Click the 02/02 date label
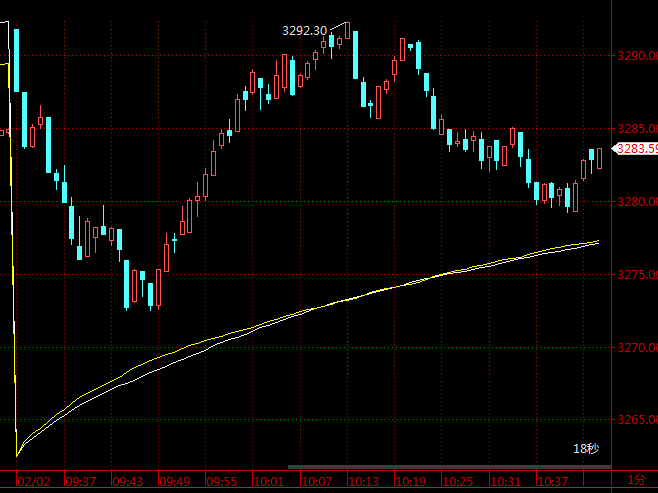The width and height of the screenshot is (658, 493). [33, 481]
